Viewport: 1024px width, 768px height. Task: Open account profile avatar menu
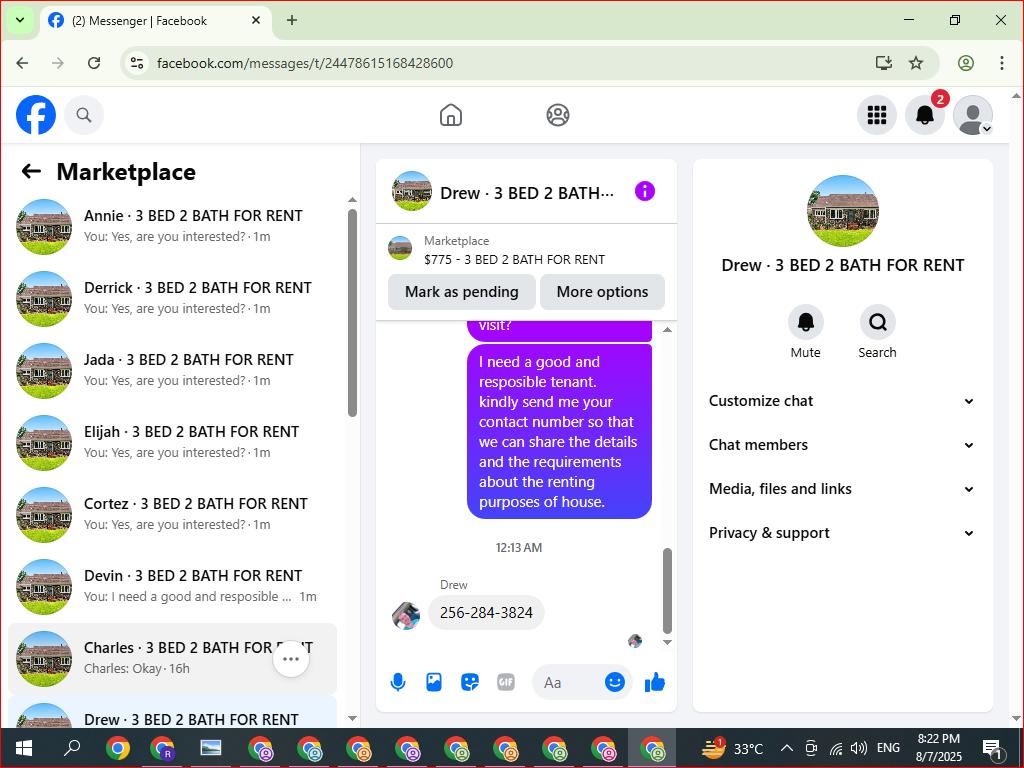[973, 115]
